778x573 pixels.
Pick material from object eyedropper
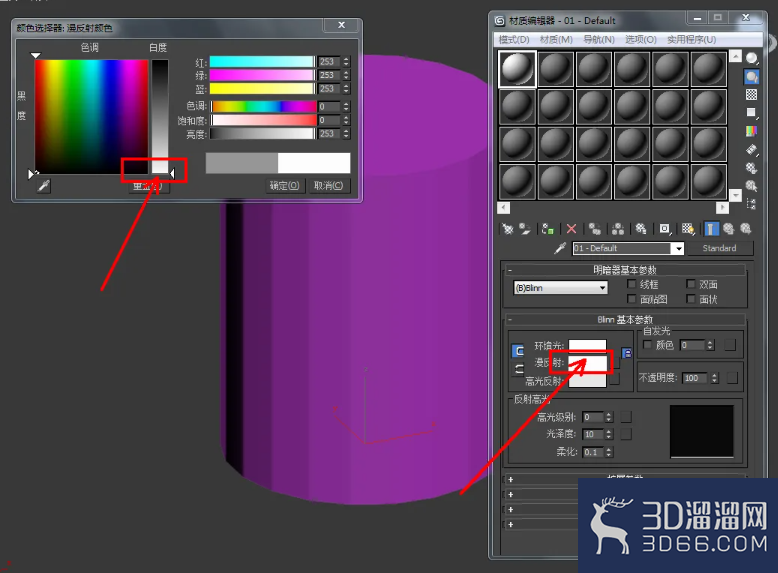point(560,248)
